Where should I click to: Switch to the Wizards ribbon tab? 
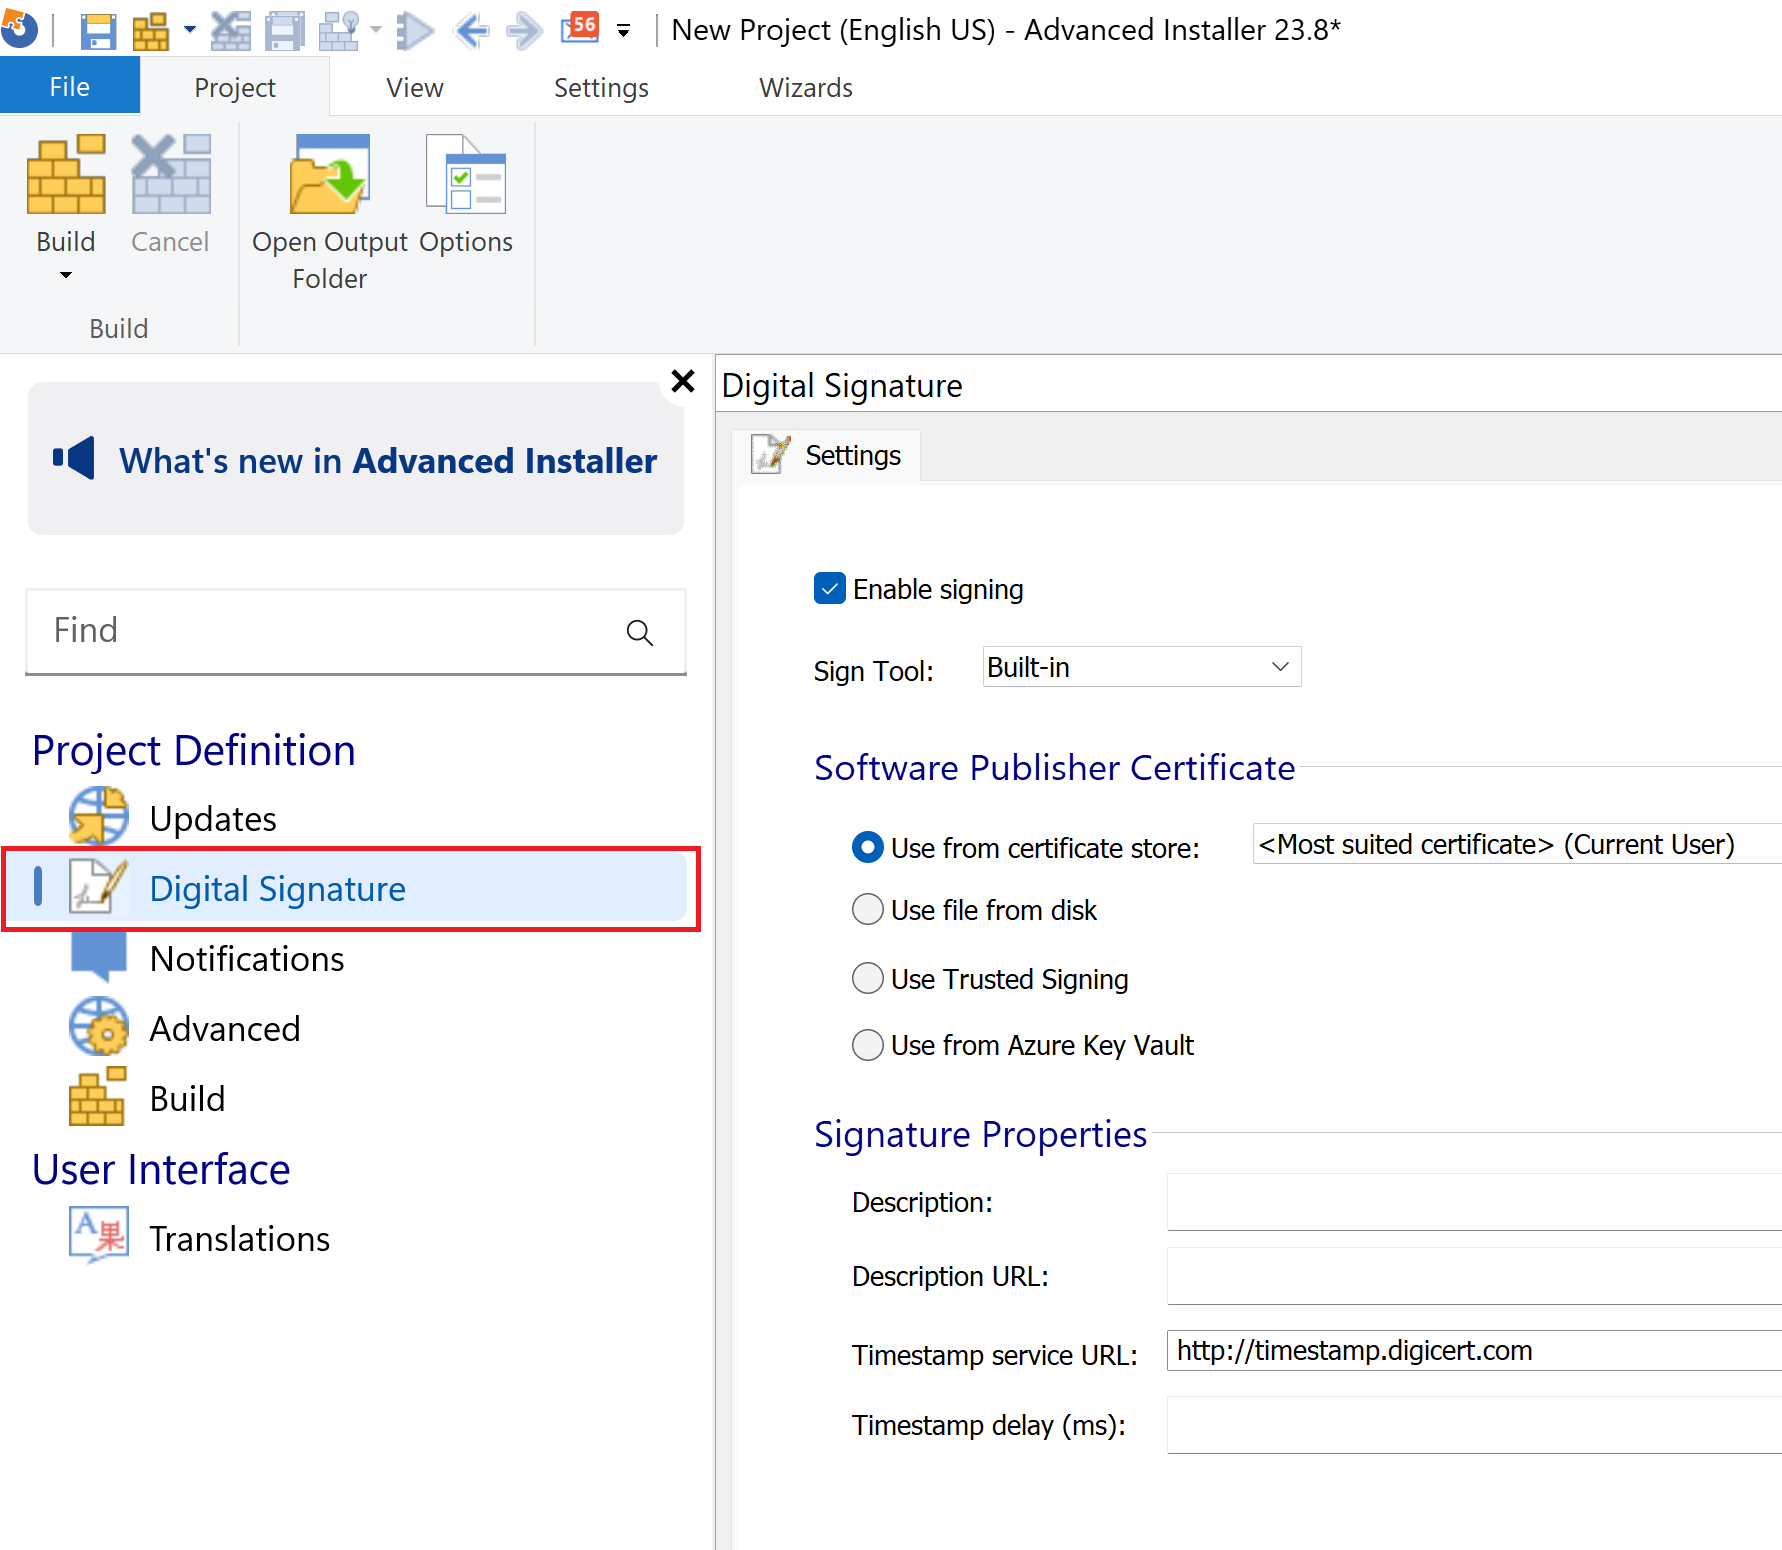click(806, 87)
